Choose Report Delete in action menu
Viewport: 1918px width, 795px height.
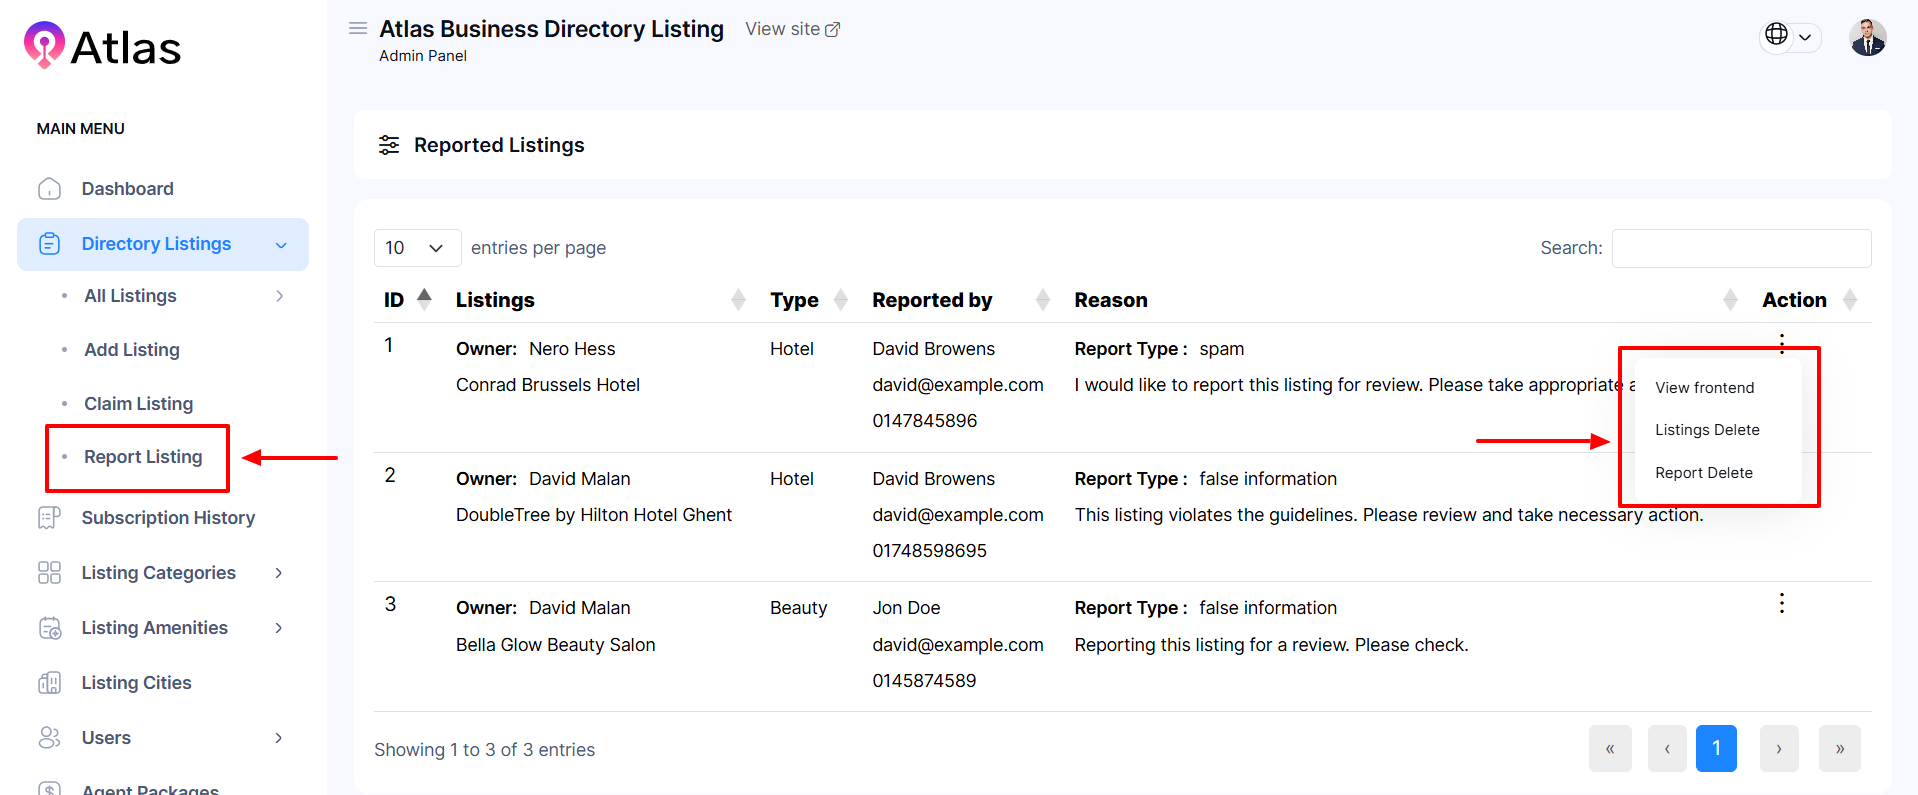coord(1703,473)
